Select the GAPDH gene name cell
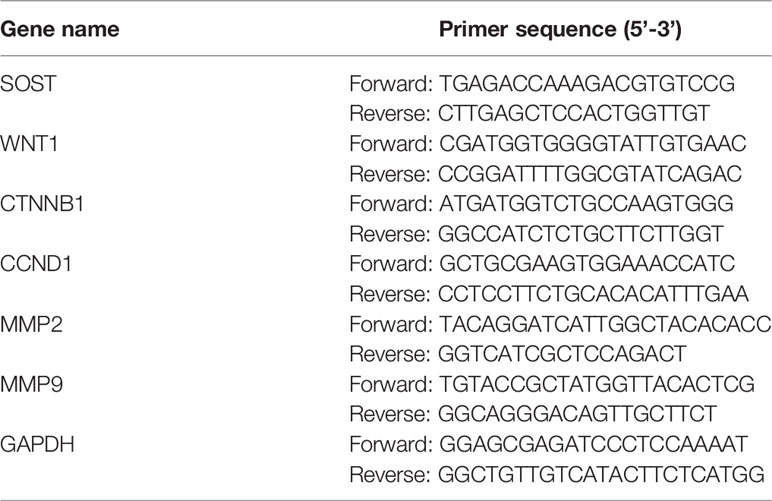 [x=37, y=444]
